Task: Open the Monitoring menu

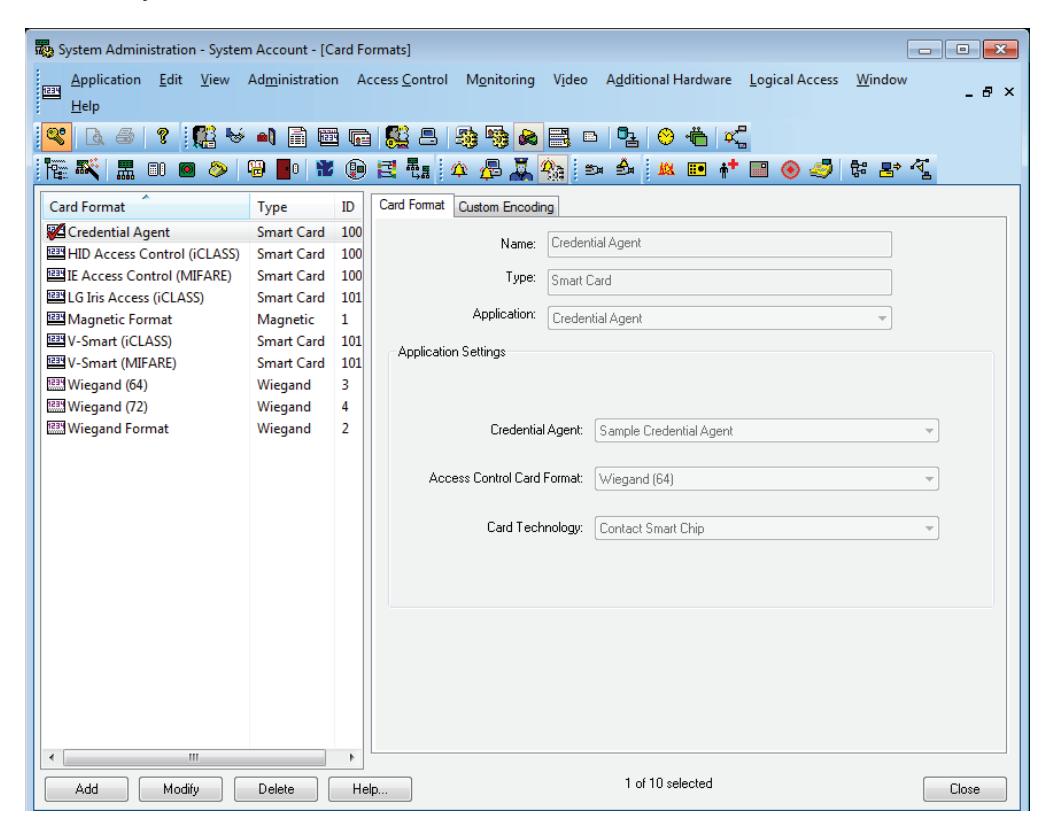Action: [x=500, y=79]
